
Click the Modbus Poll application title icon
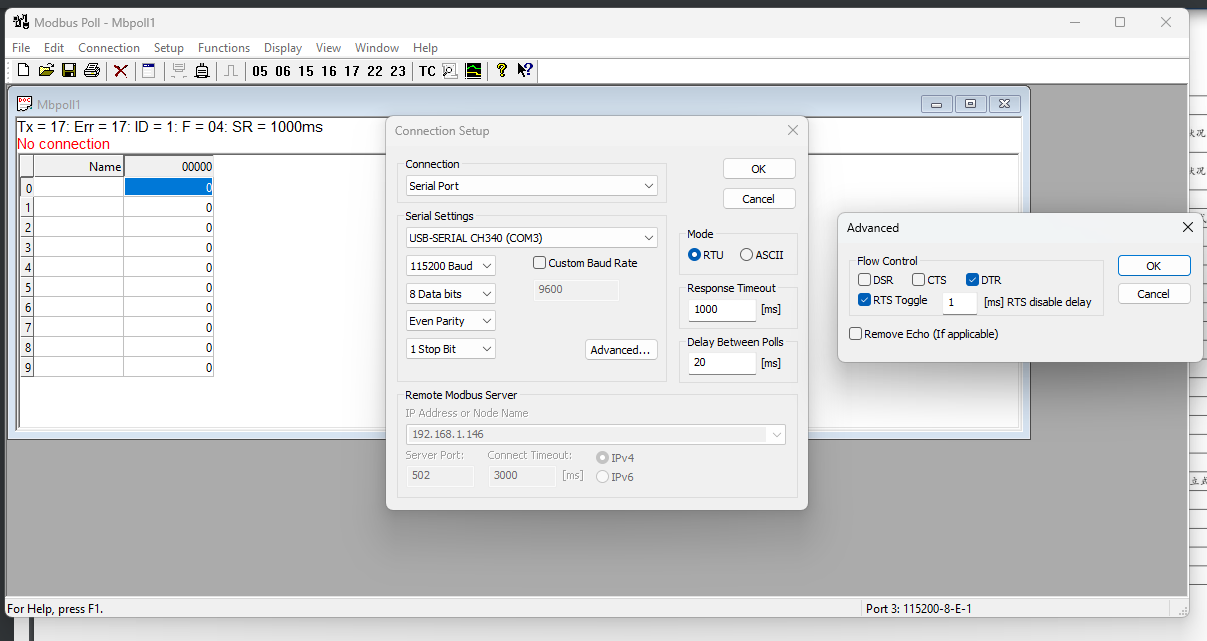pyautogui.click(x=20, y=21)
